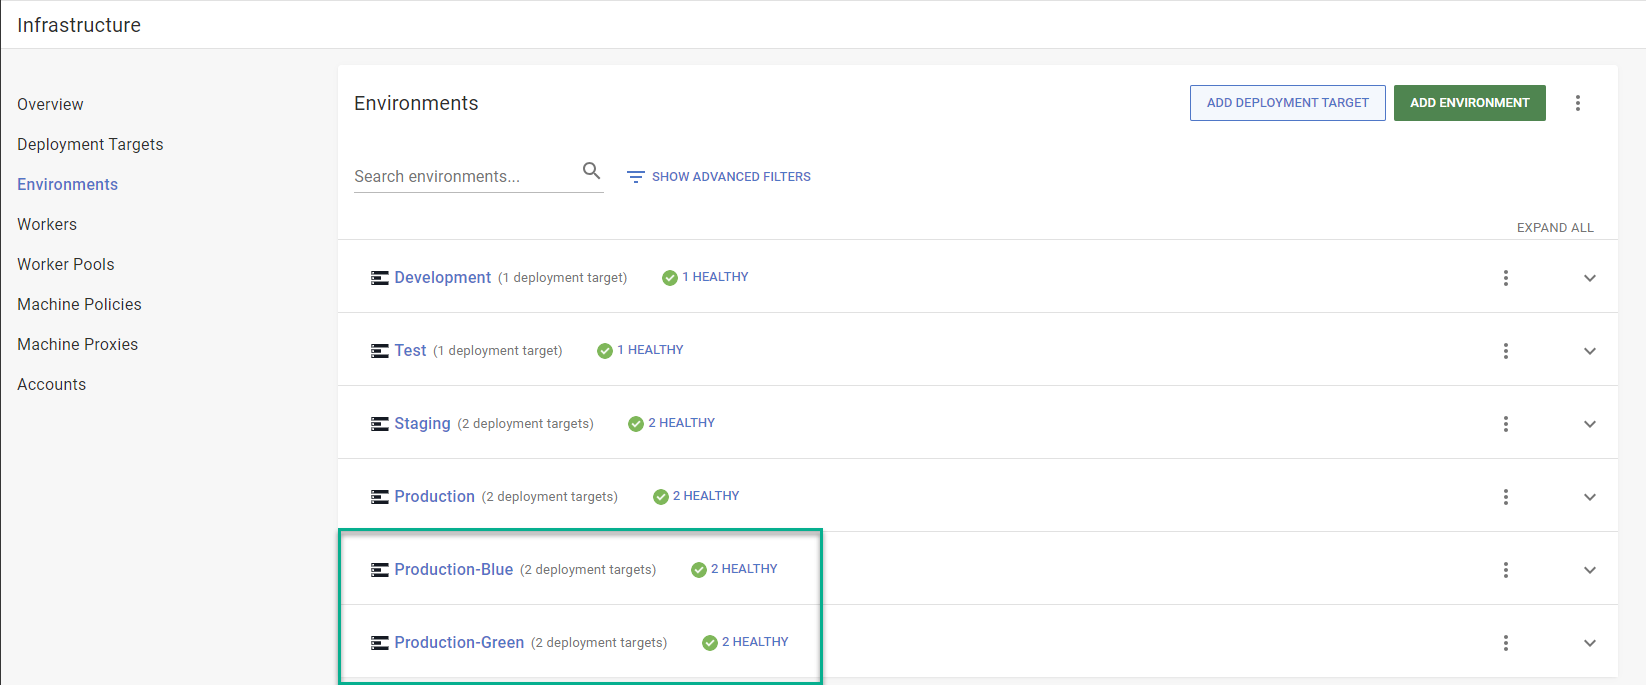Click the search magnifier icon

pyautogui.click(x=592, y=171)
